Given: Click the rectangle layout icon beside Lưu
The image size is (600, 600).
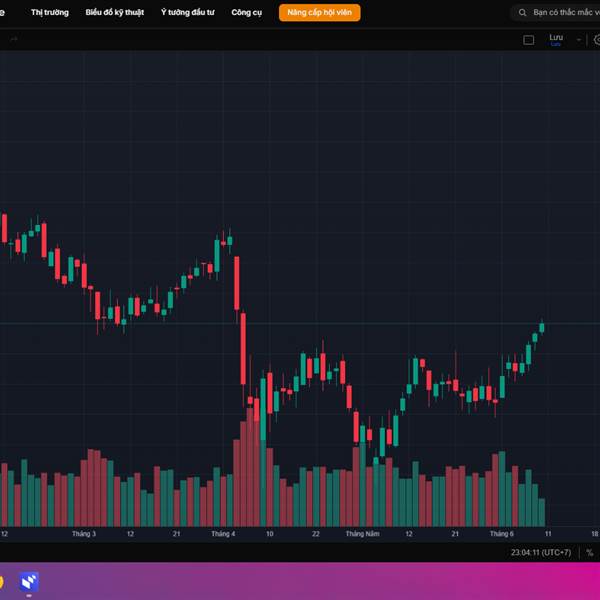Looking at the screenshot, I should [x=528, y=40].
